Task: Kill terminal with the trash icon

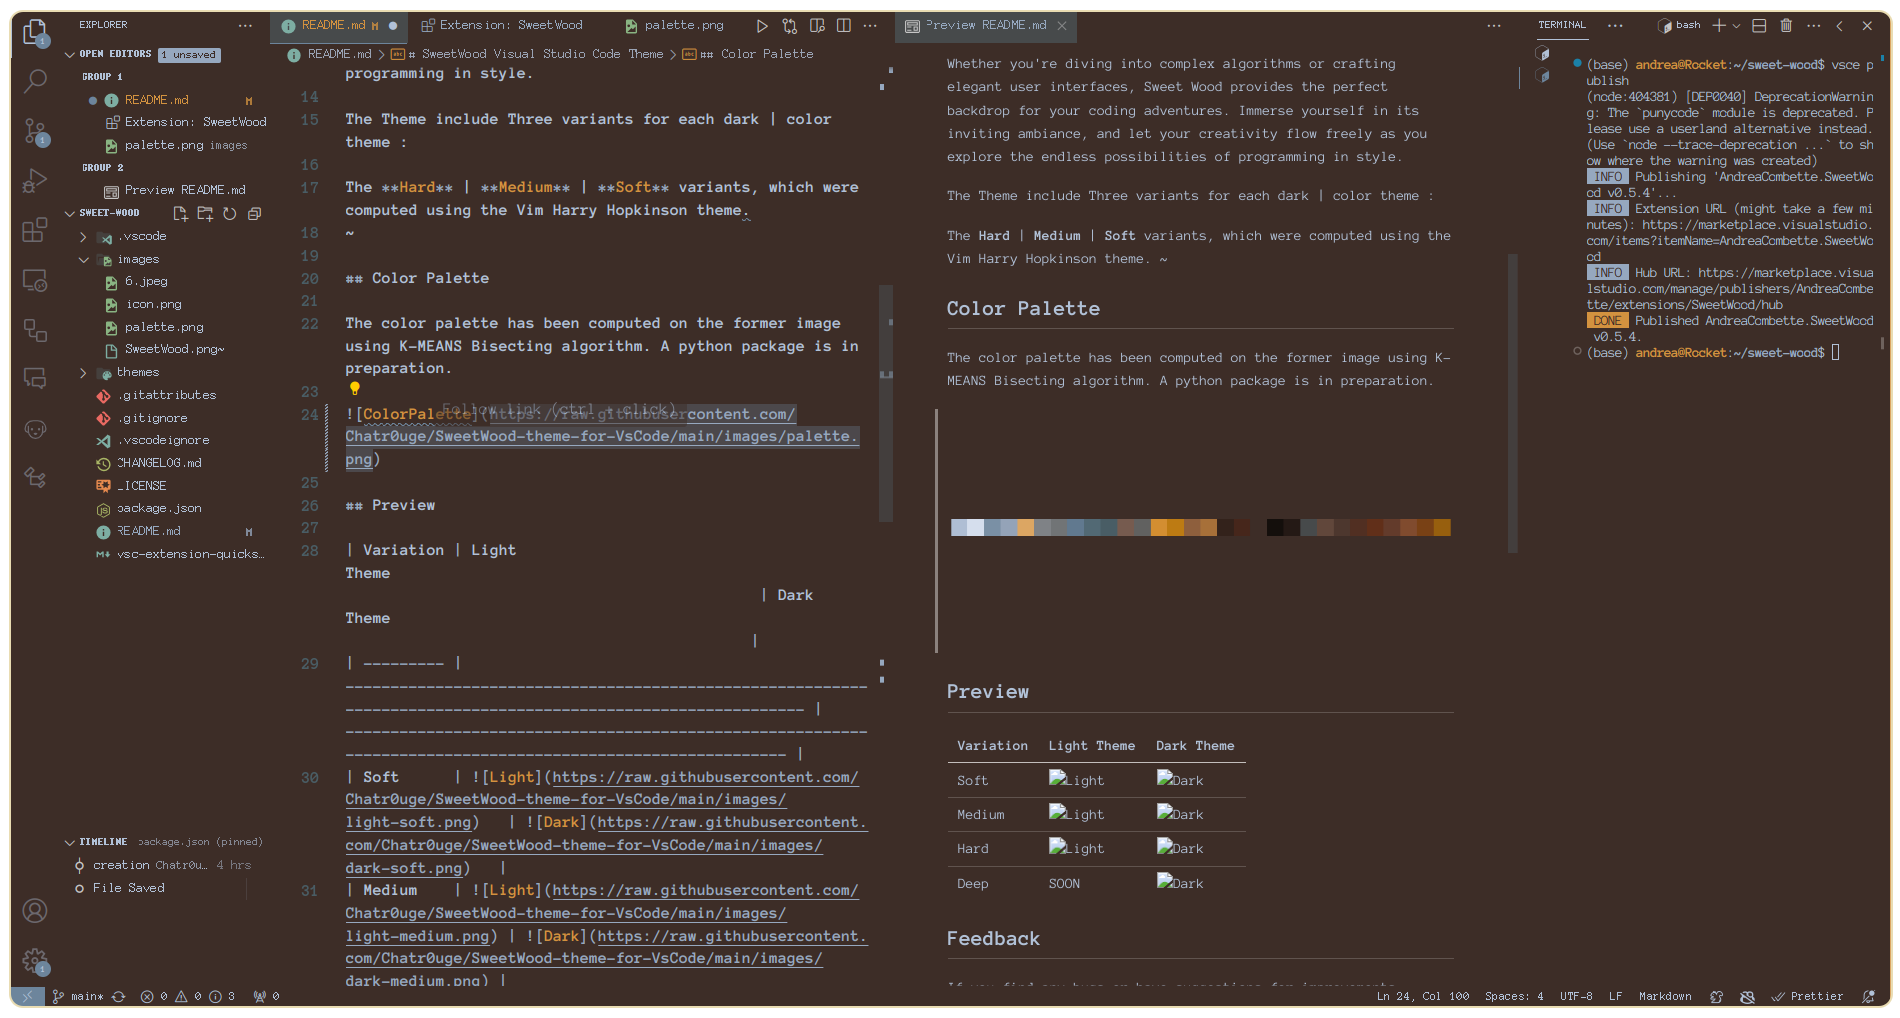Action: click(1786, 26)
